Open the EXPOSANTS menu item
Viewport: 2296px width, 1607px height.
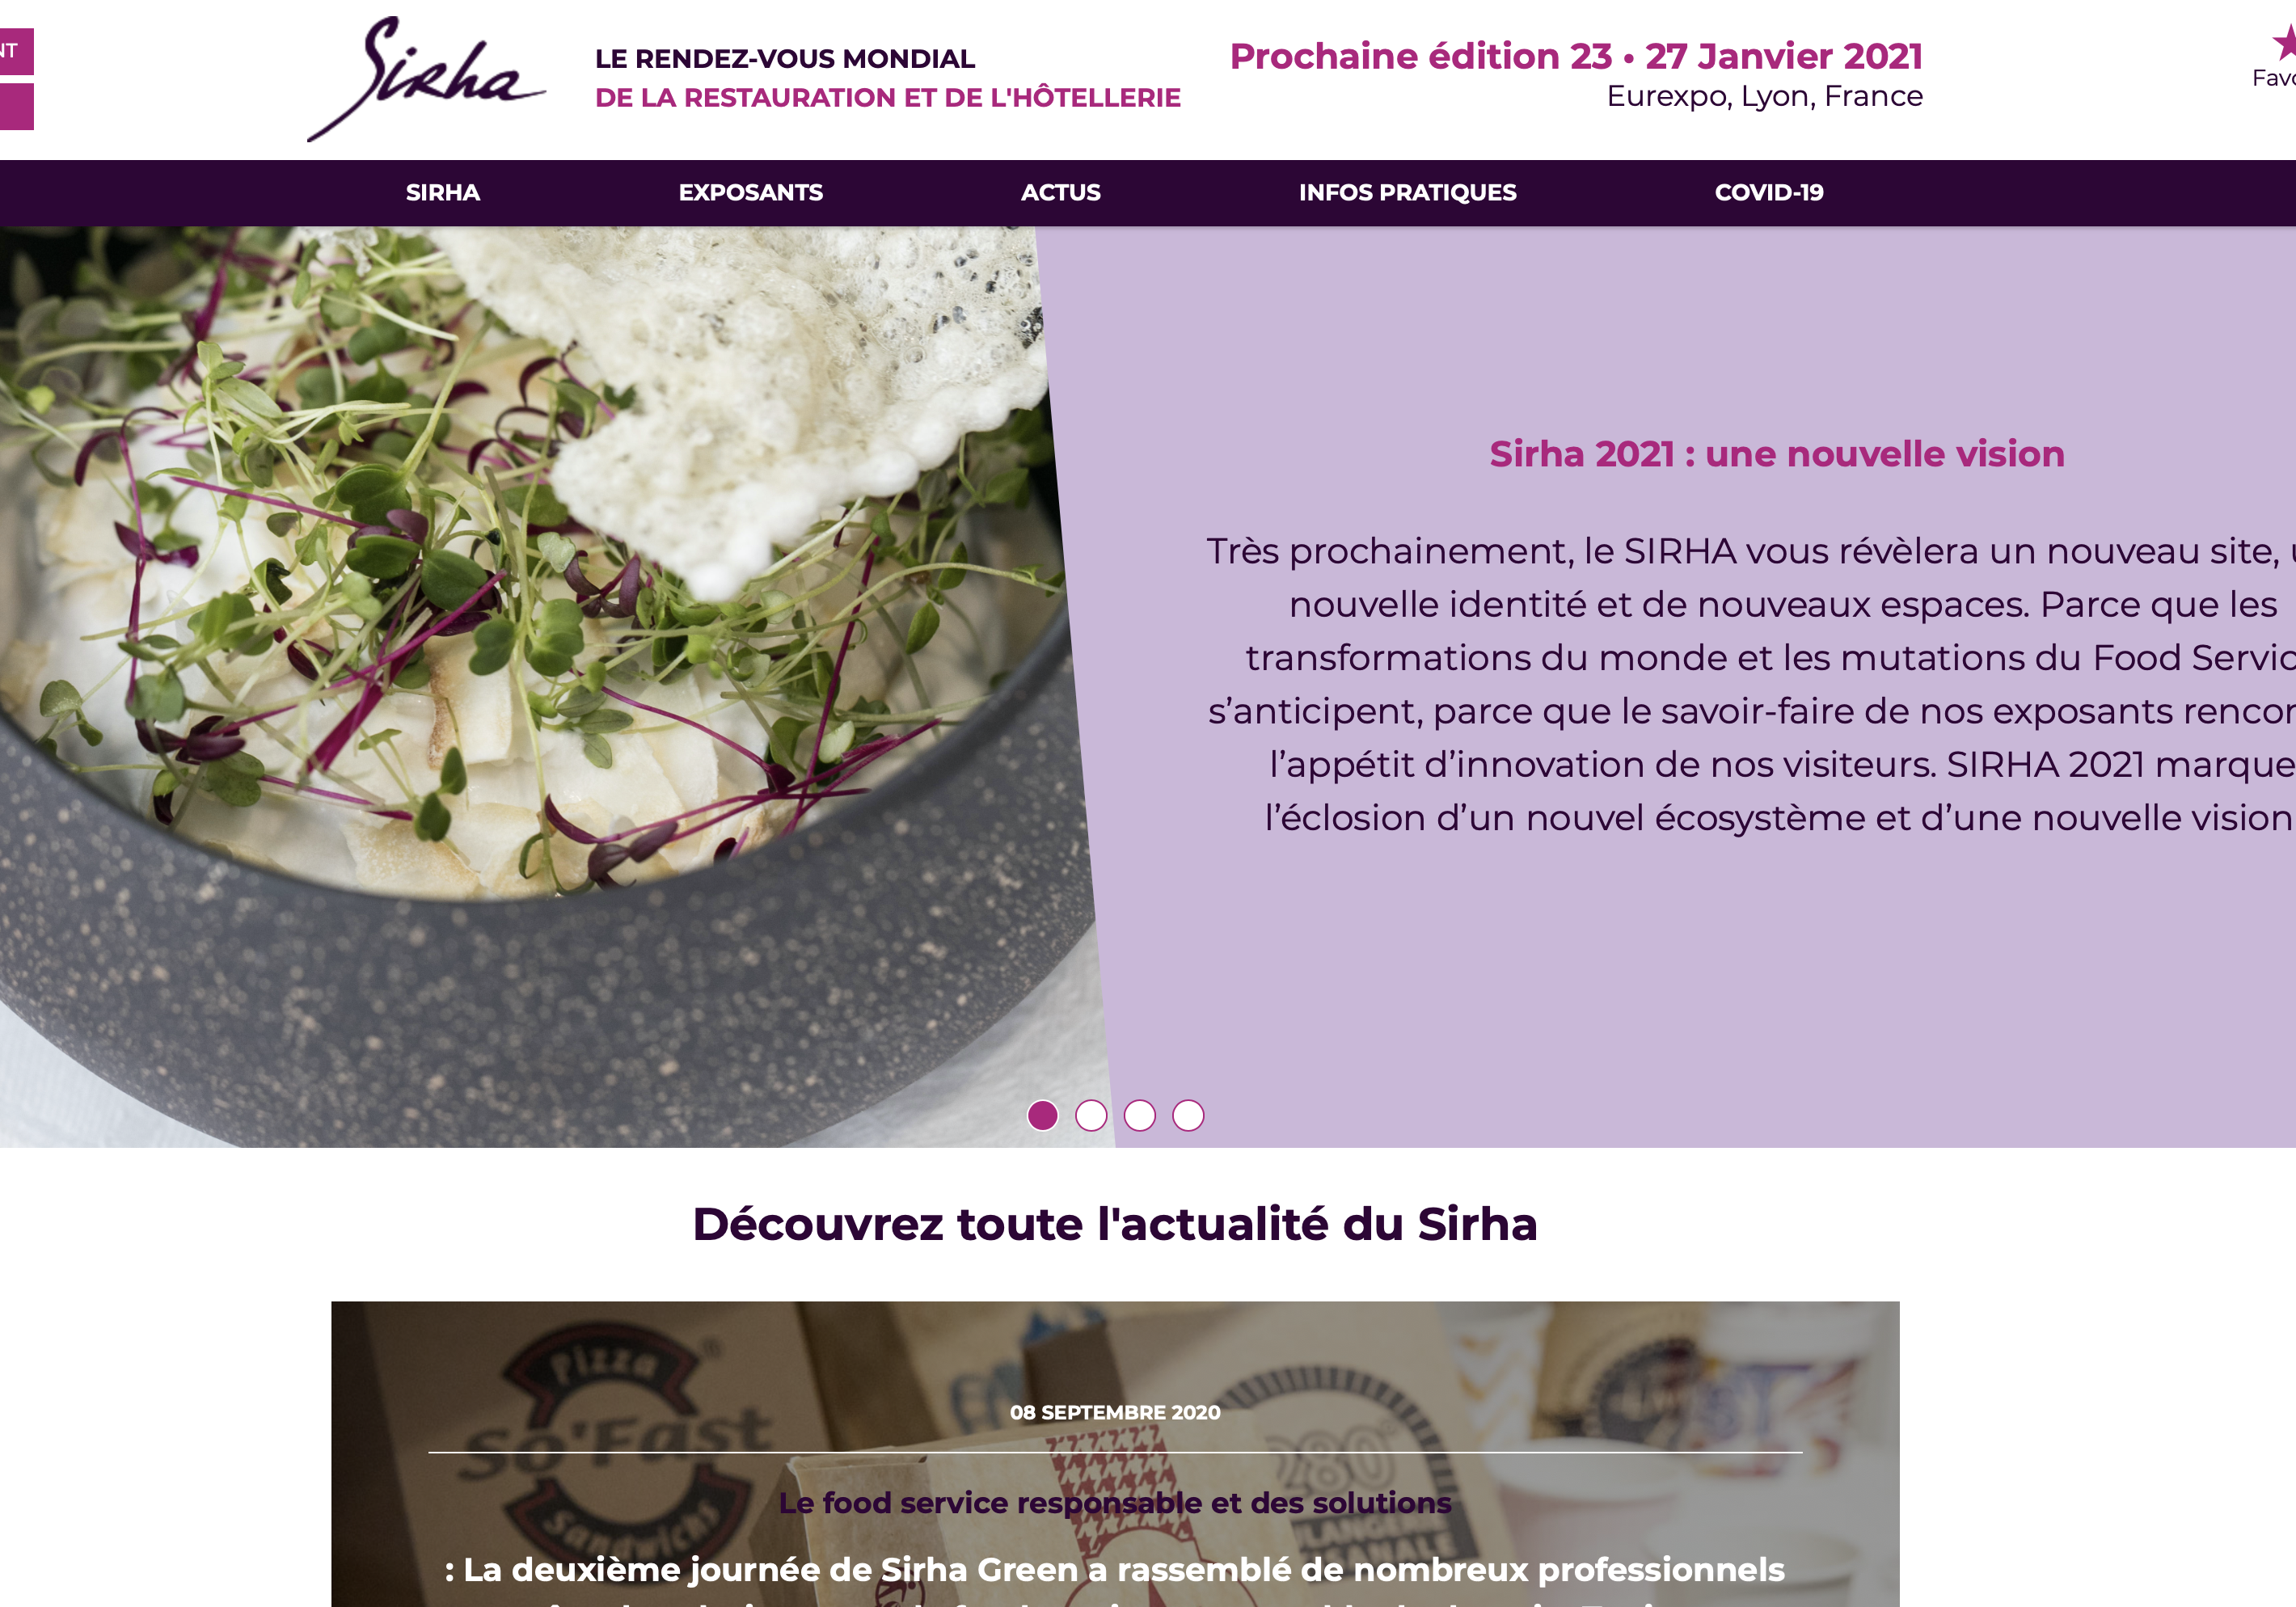pyautogui.click(x=751, y=192)
